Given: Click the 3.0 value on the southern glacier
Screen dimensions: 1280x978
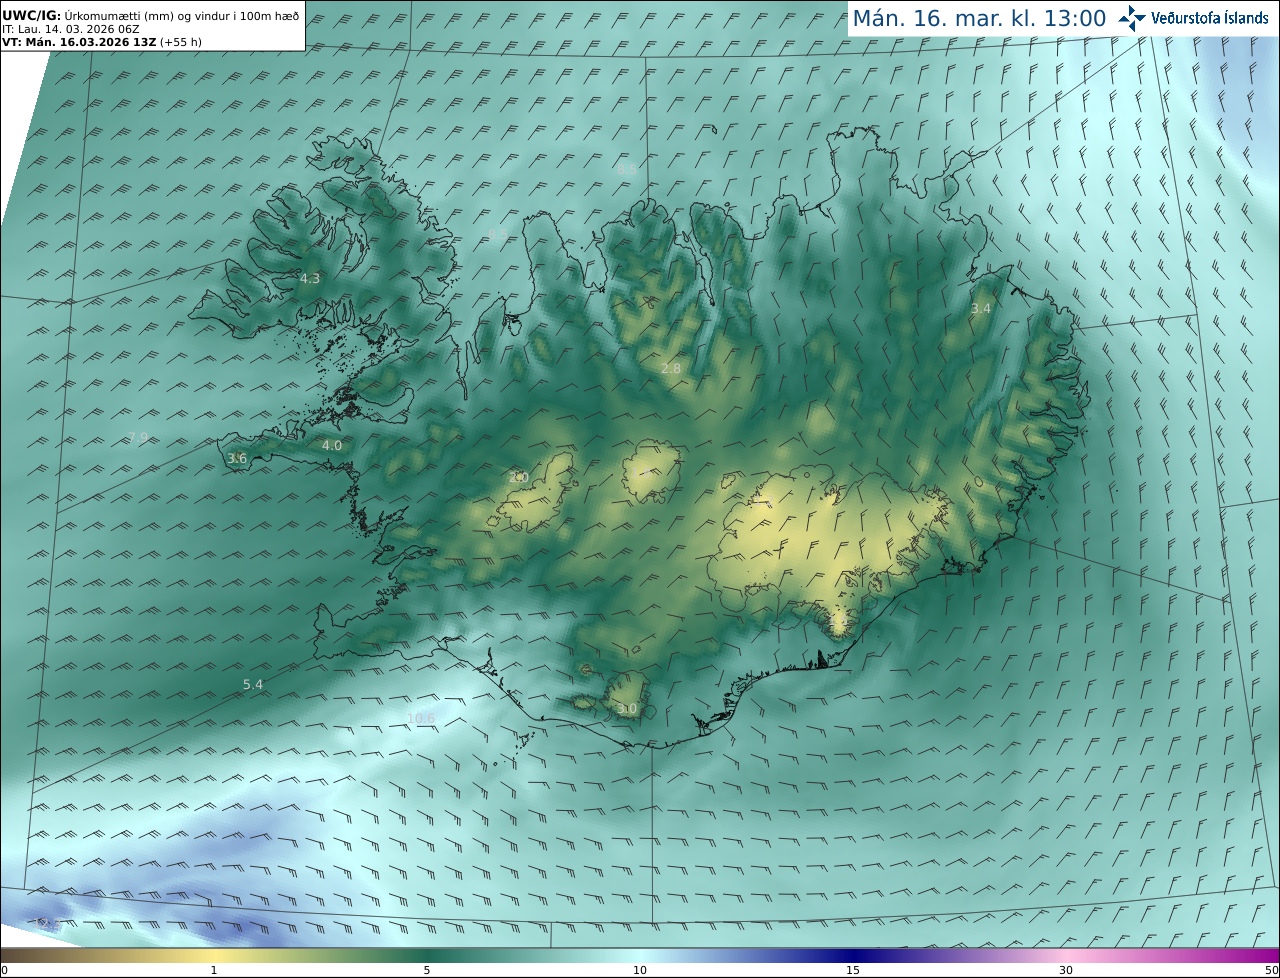Looking at the screenshot, I should pyautogui.click(x=627, y=709).
